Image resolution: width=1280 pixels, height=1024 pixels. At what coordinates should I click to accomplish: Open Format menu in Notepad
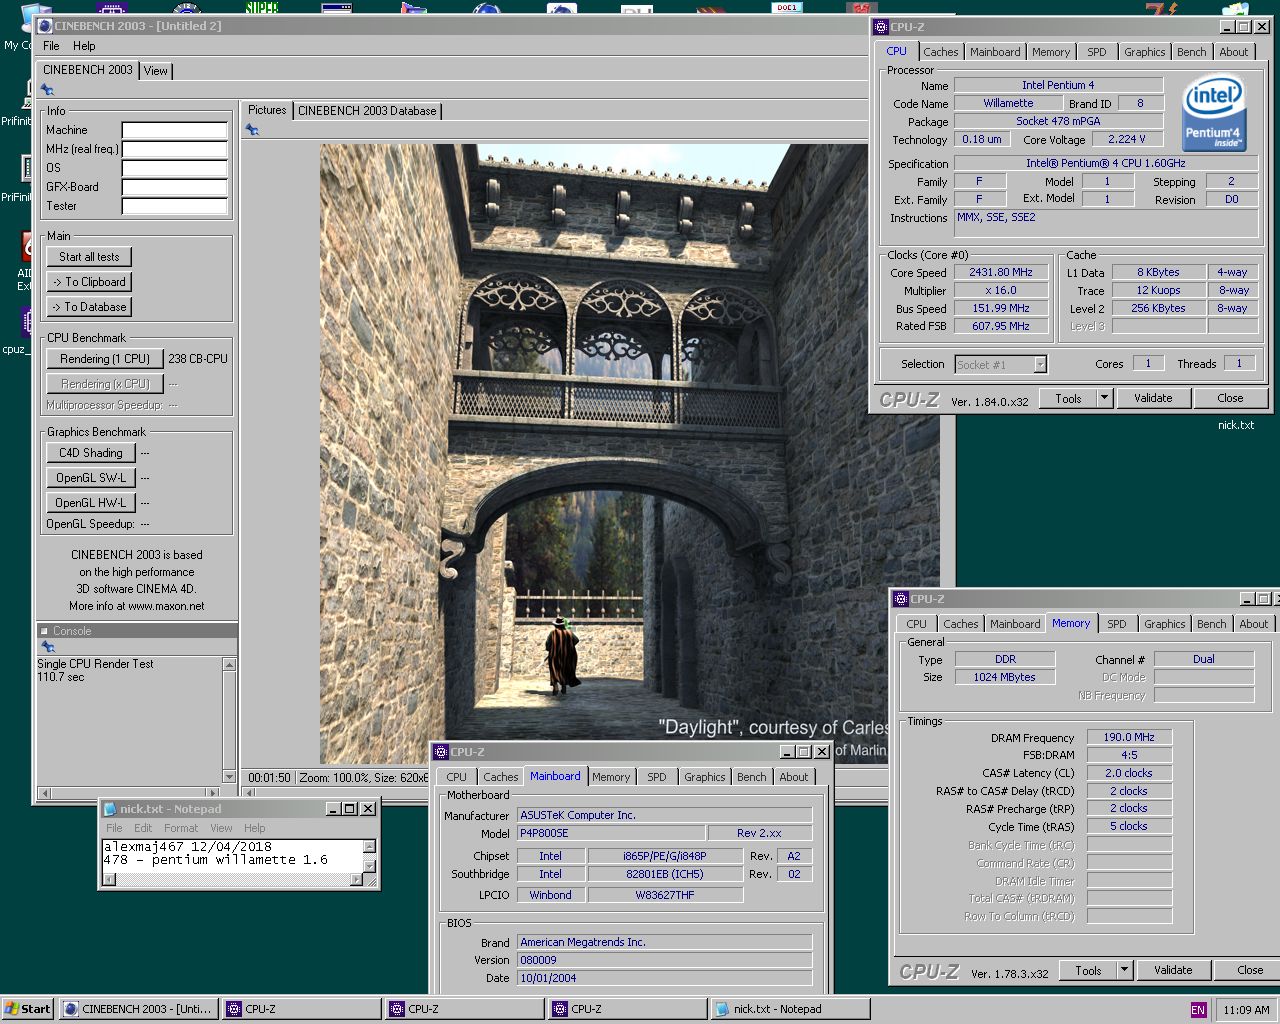click(180, 828)
